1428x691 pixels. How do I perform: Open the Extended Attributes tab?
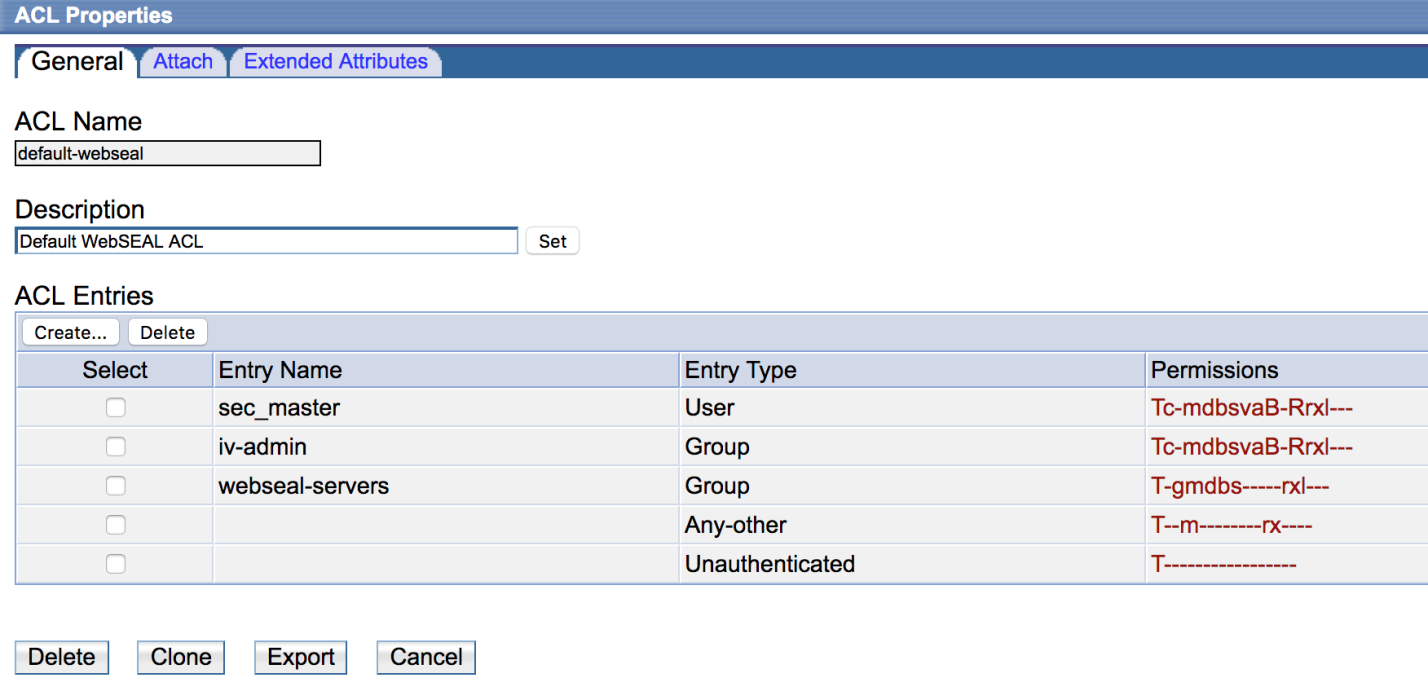335,61
